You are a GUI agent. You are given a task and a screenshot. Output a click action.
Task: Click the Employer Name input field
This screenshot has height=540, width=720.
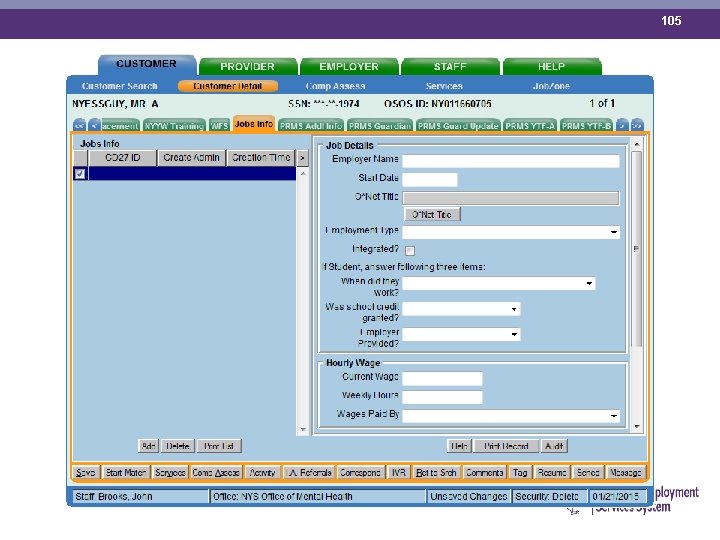click(x=511, y=161)
